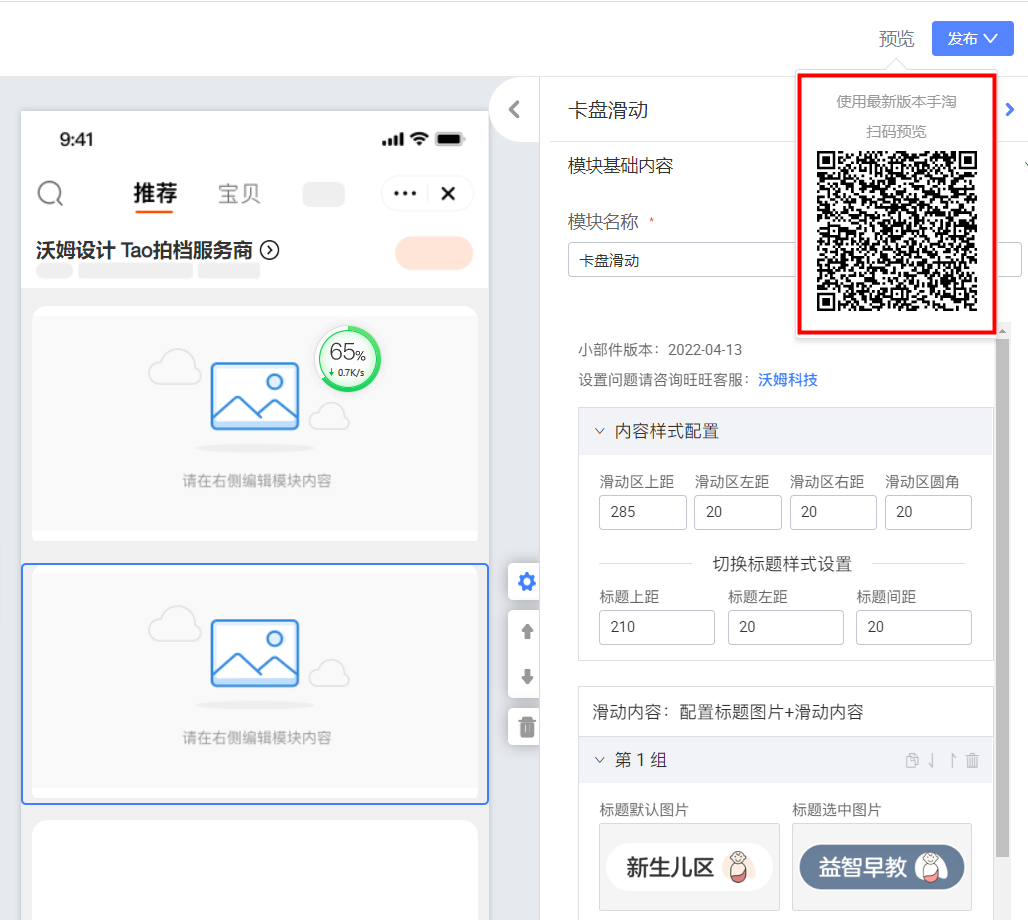This screenshot has width=1028, height=920.
Task: Open the 沃姆科技 support link
Action: 787,380
